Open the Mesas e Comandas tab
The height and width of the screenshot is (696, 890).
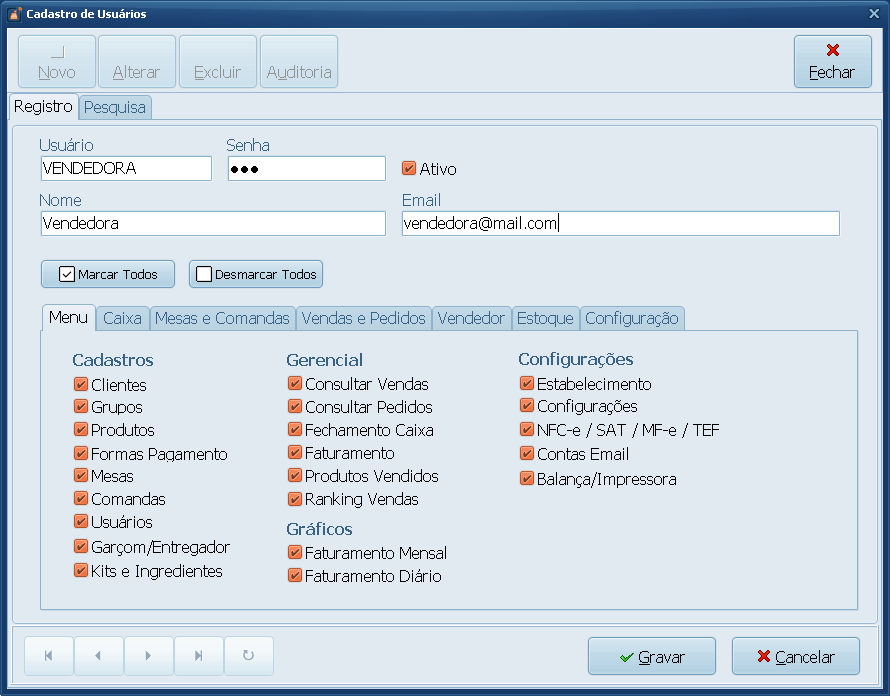[222, 319]
